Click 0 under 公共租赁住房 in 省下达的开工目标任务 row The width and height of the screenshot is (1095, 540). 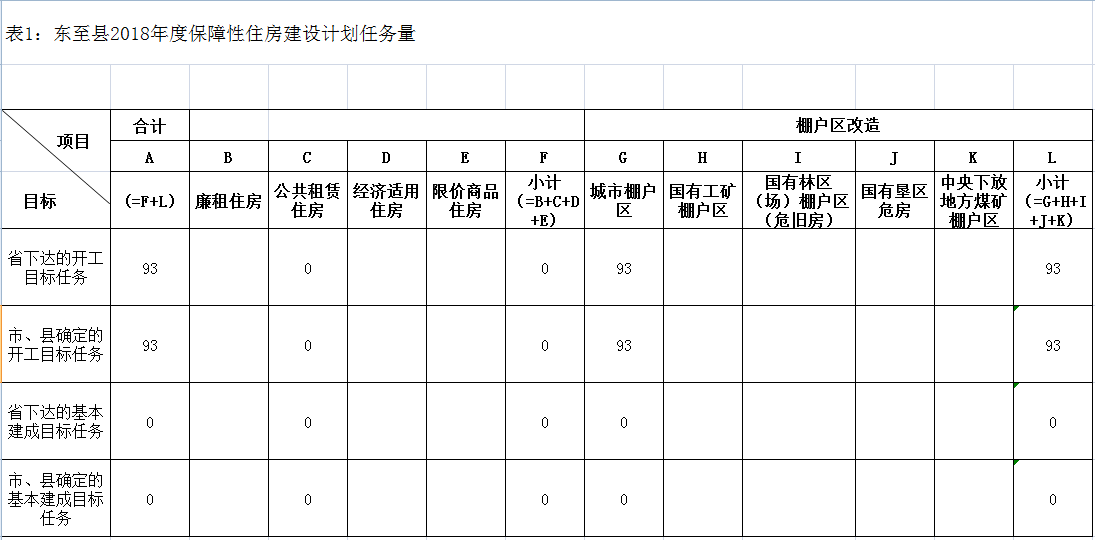[308, 268]
